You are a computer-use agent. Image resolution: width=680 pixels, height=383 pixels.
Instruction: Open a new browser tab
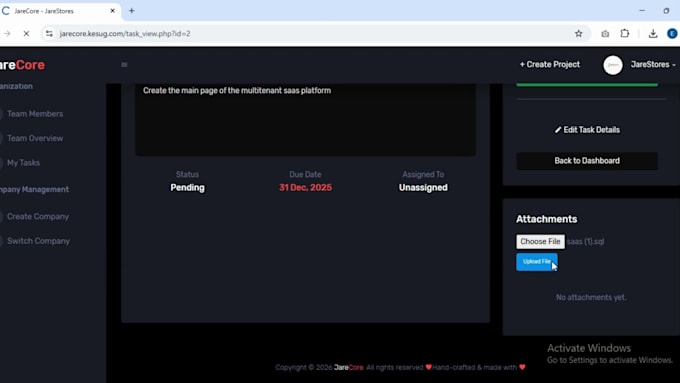[x=131, y=11]
